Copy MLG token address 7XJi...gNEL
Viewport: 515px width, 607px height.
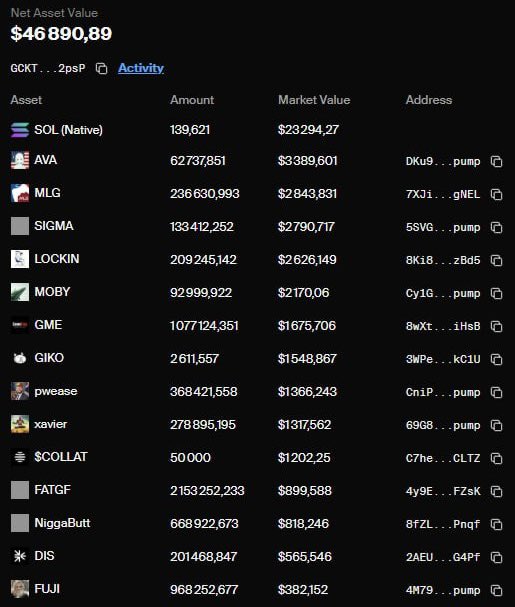click(496, 194)
